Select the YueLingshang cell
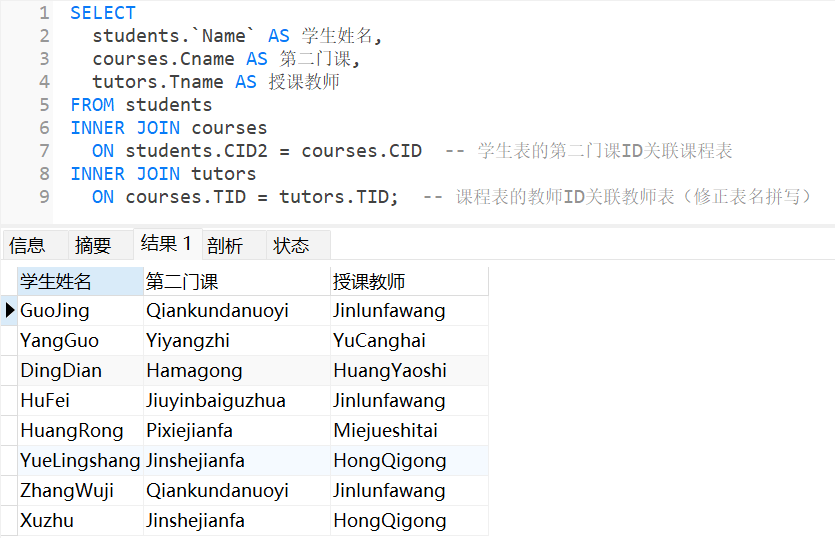Viewport: 835px width, 538px height. pos(80,461)
